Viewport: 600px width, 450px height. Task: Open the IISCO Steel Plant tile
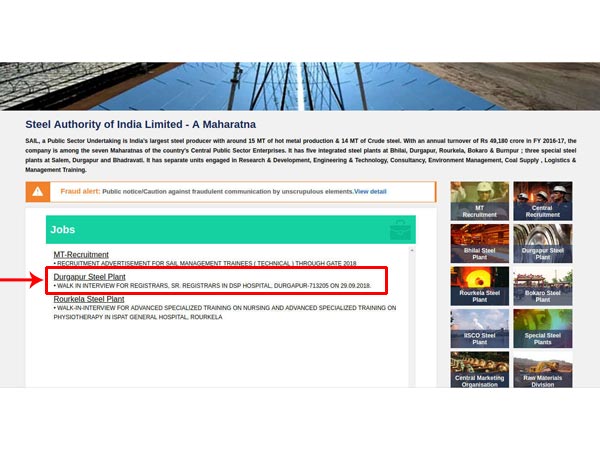tap(479, 328)
